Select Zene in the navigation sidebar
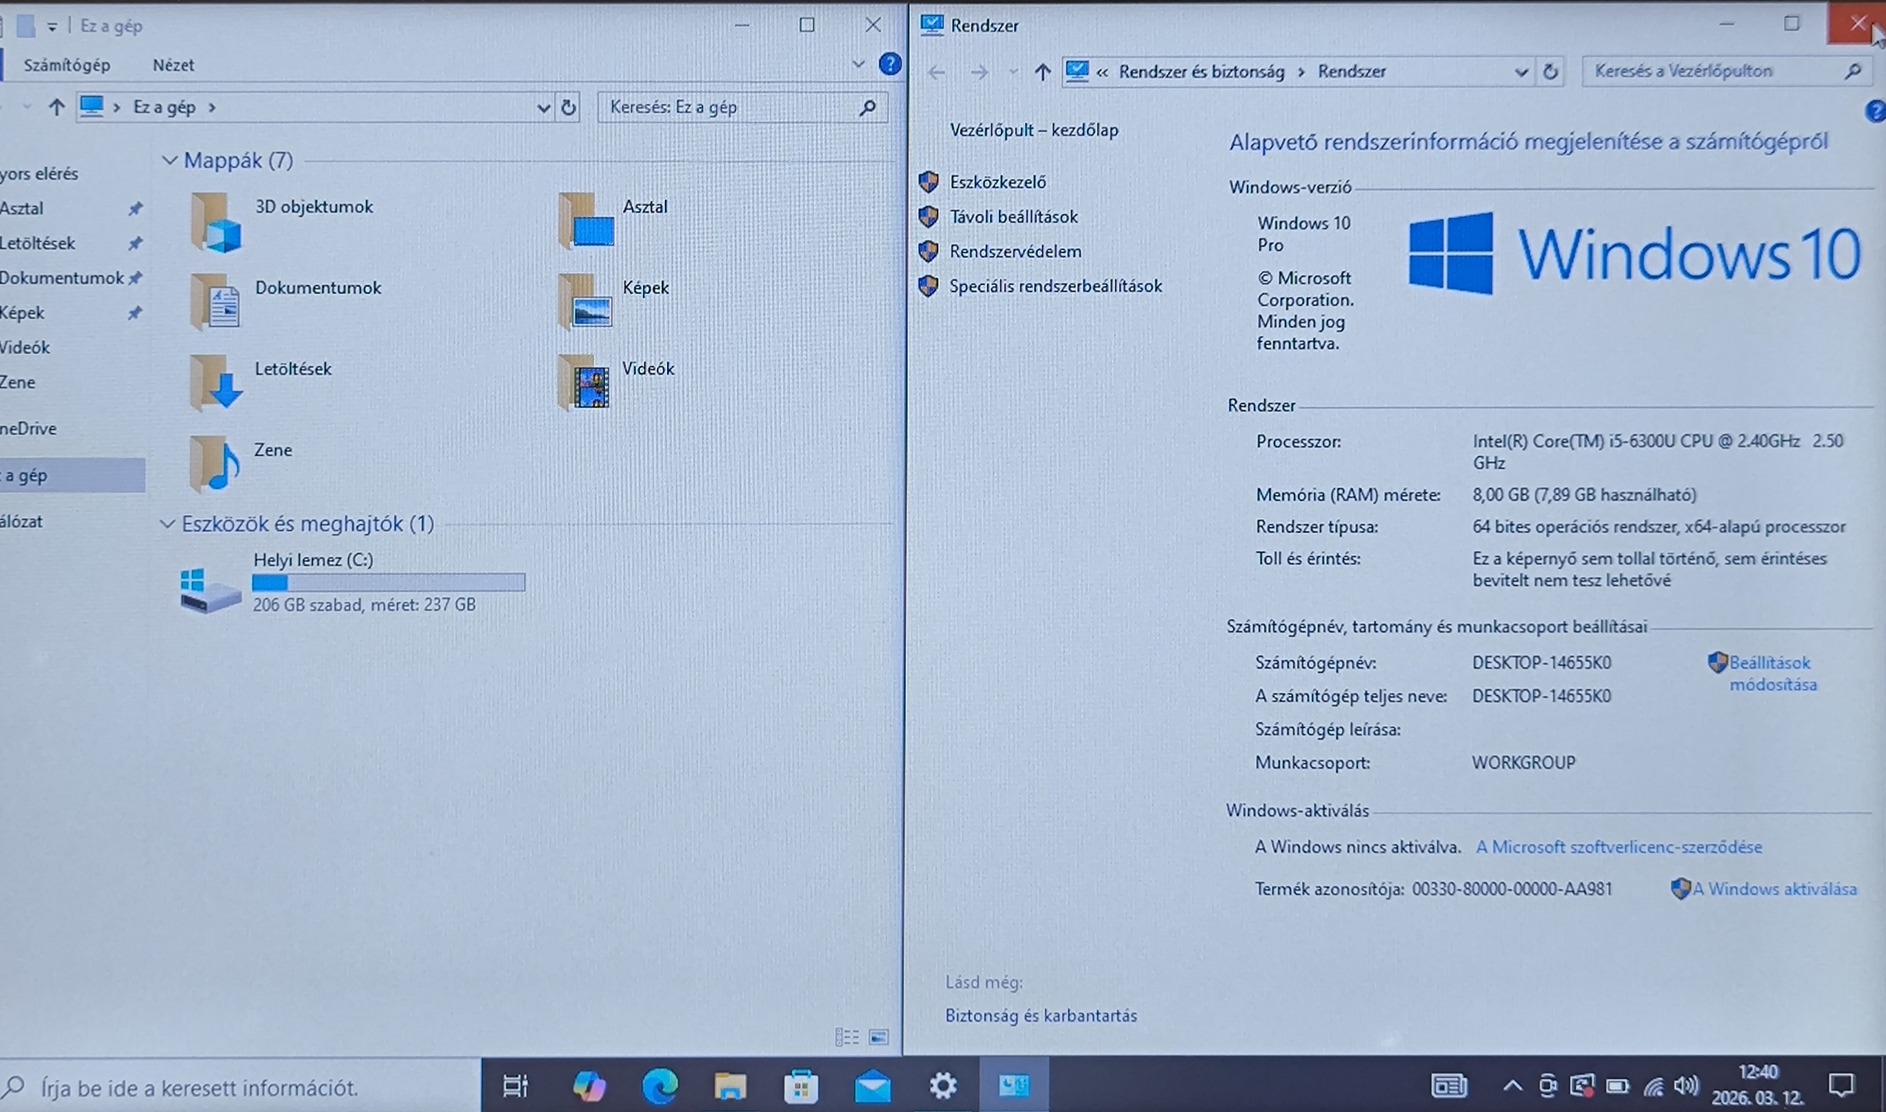The height and width of the screenshot is (1112, 1886). point(18,382)
